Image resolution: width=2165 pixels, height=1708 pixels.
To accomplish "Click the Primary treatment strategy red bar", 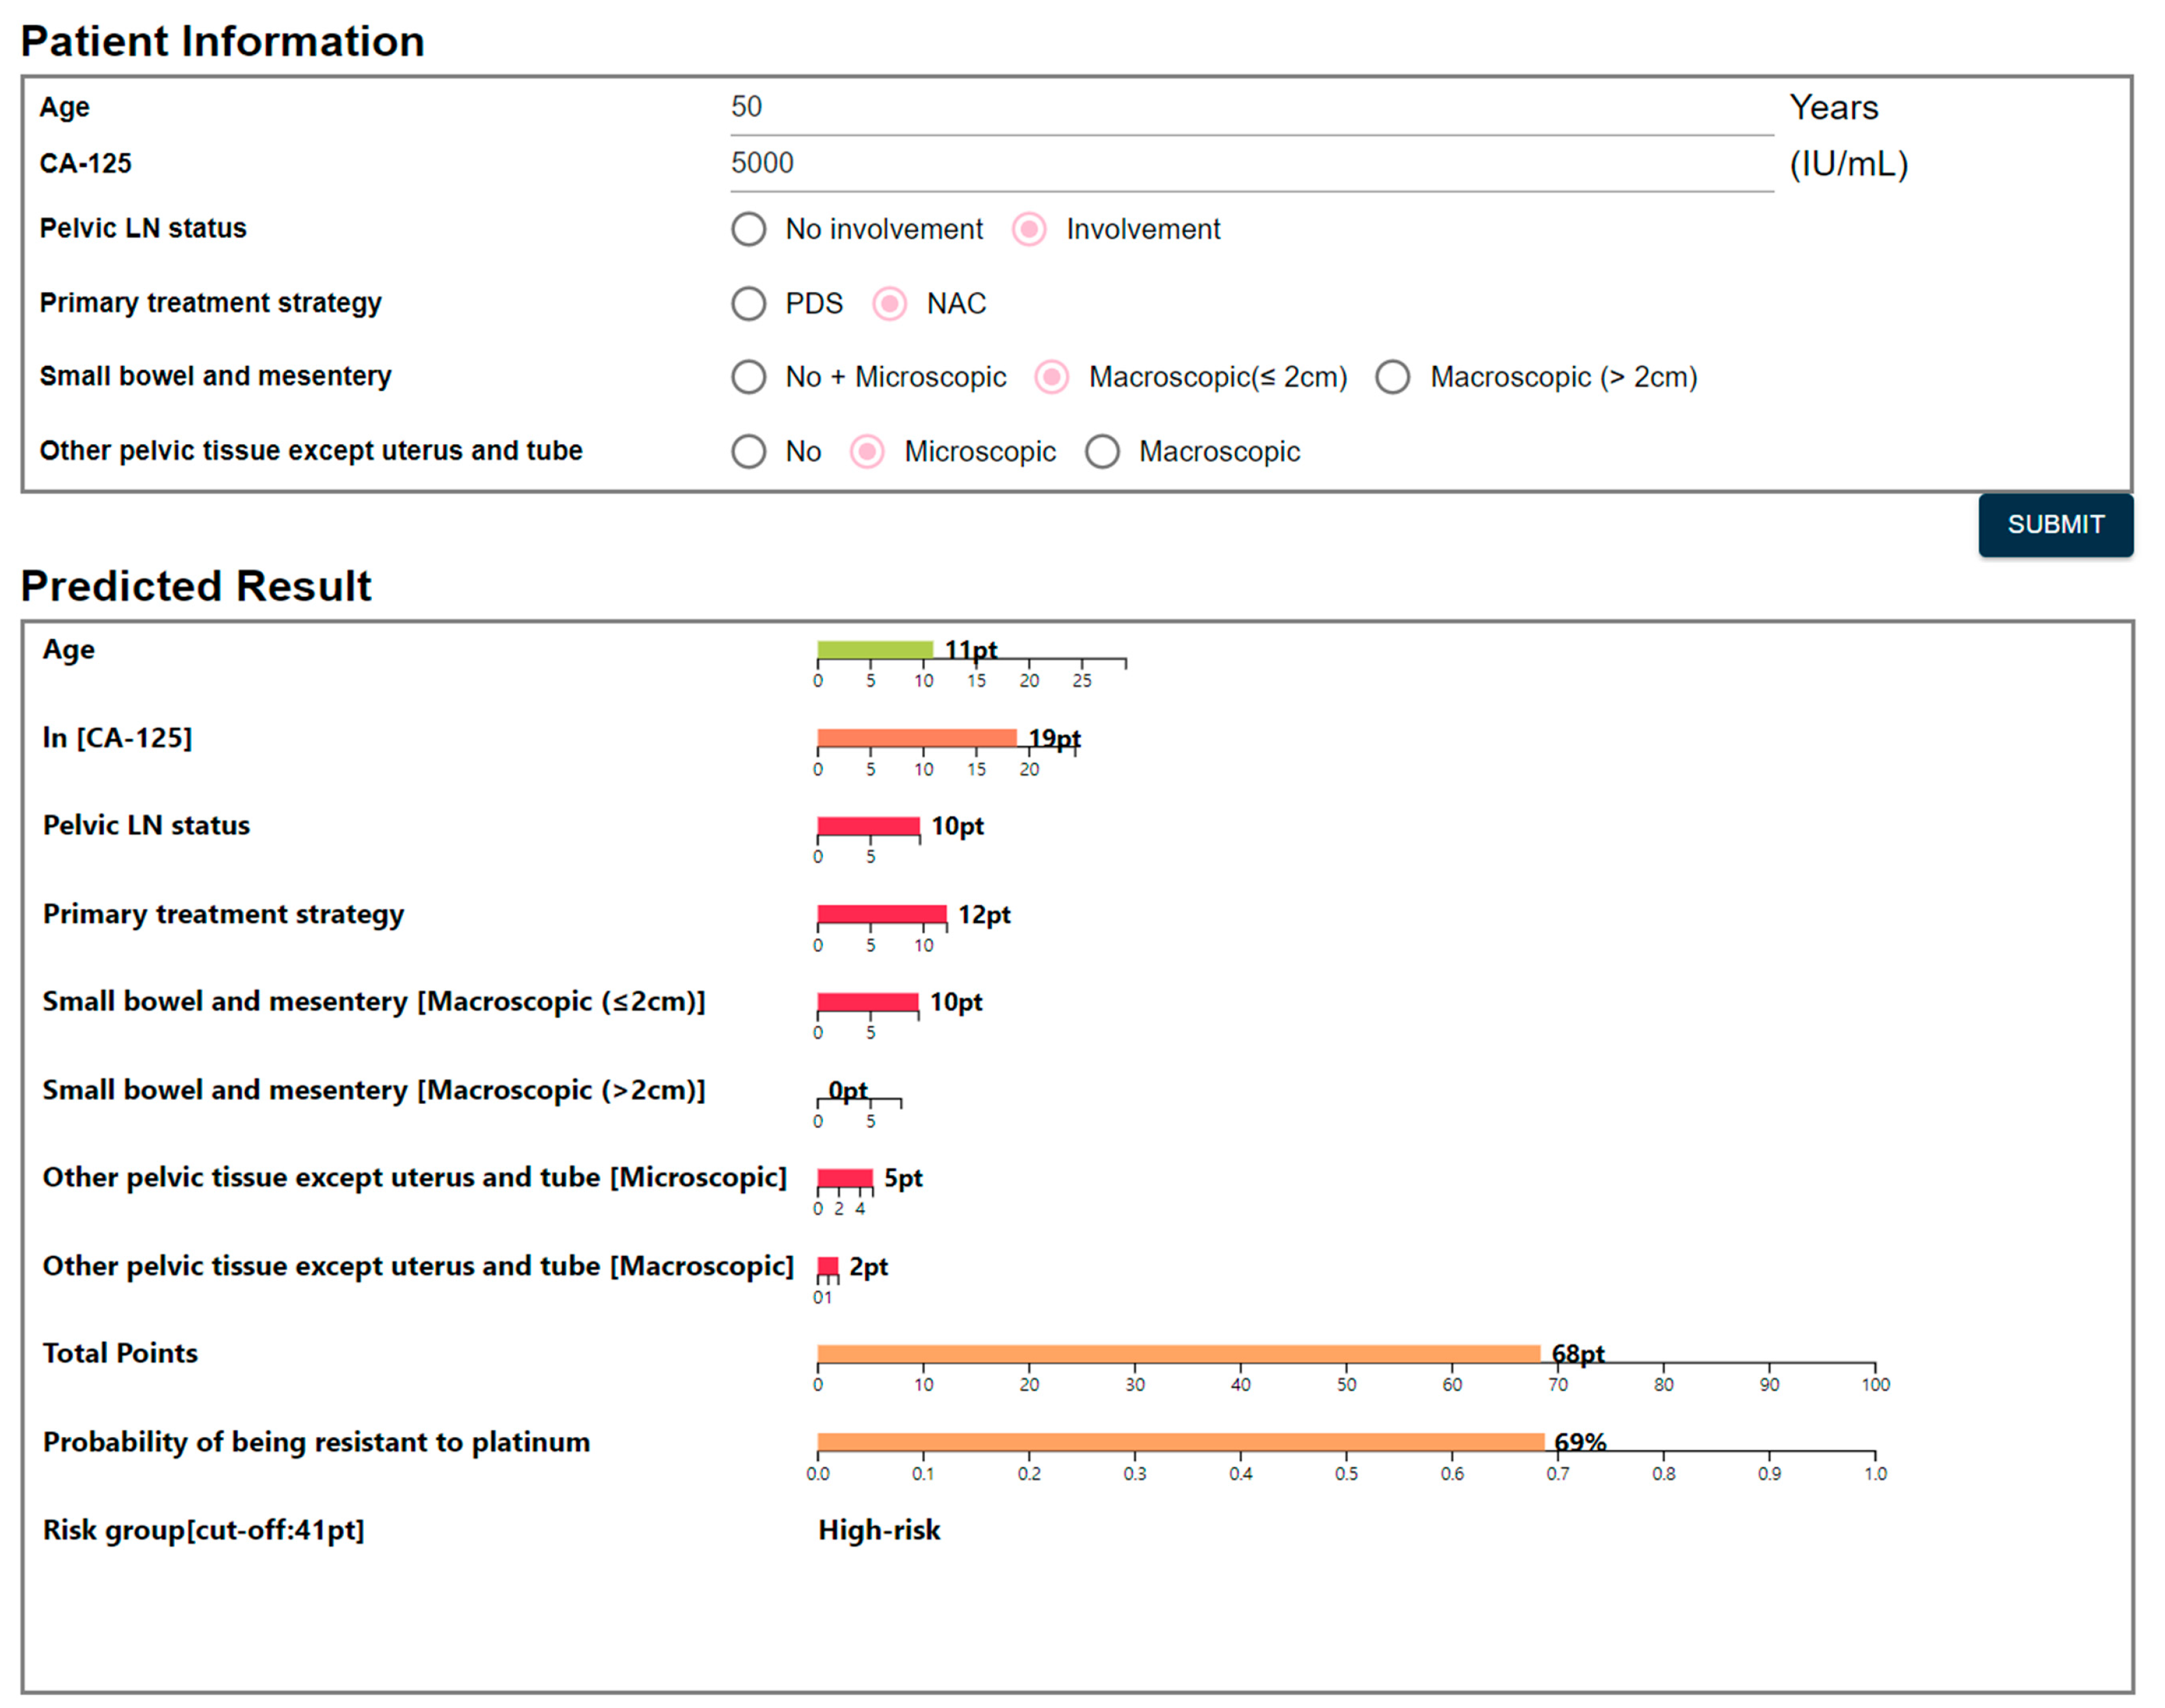I will point(881,914).
